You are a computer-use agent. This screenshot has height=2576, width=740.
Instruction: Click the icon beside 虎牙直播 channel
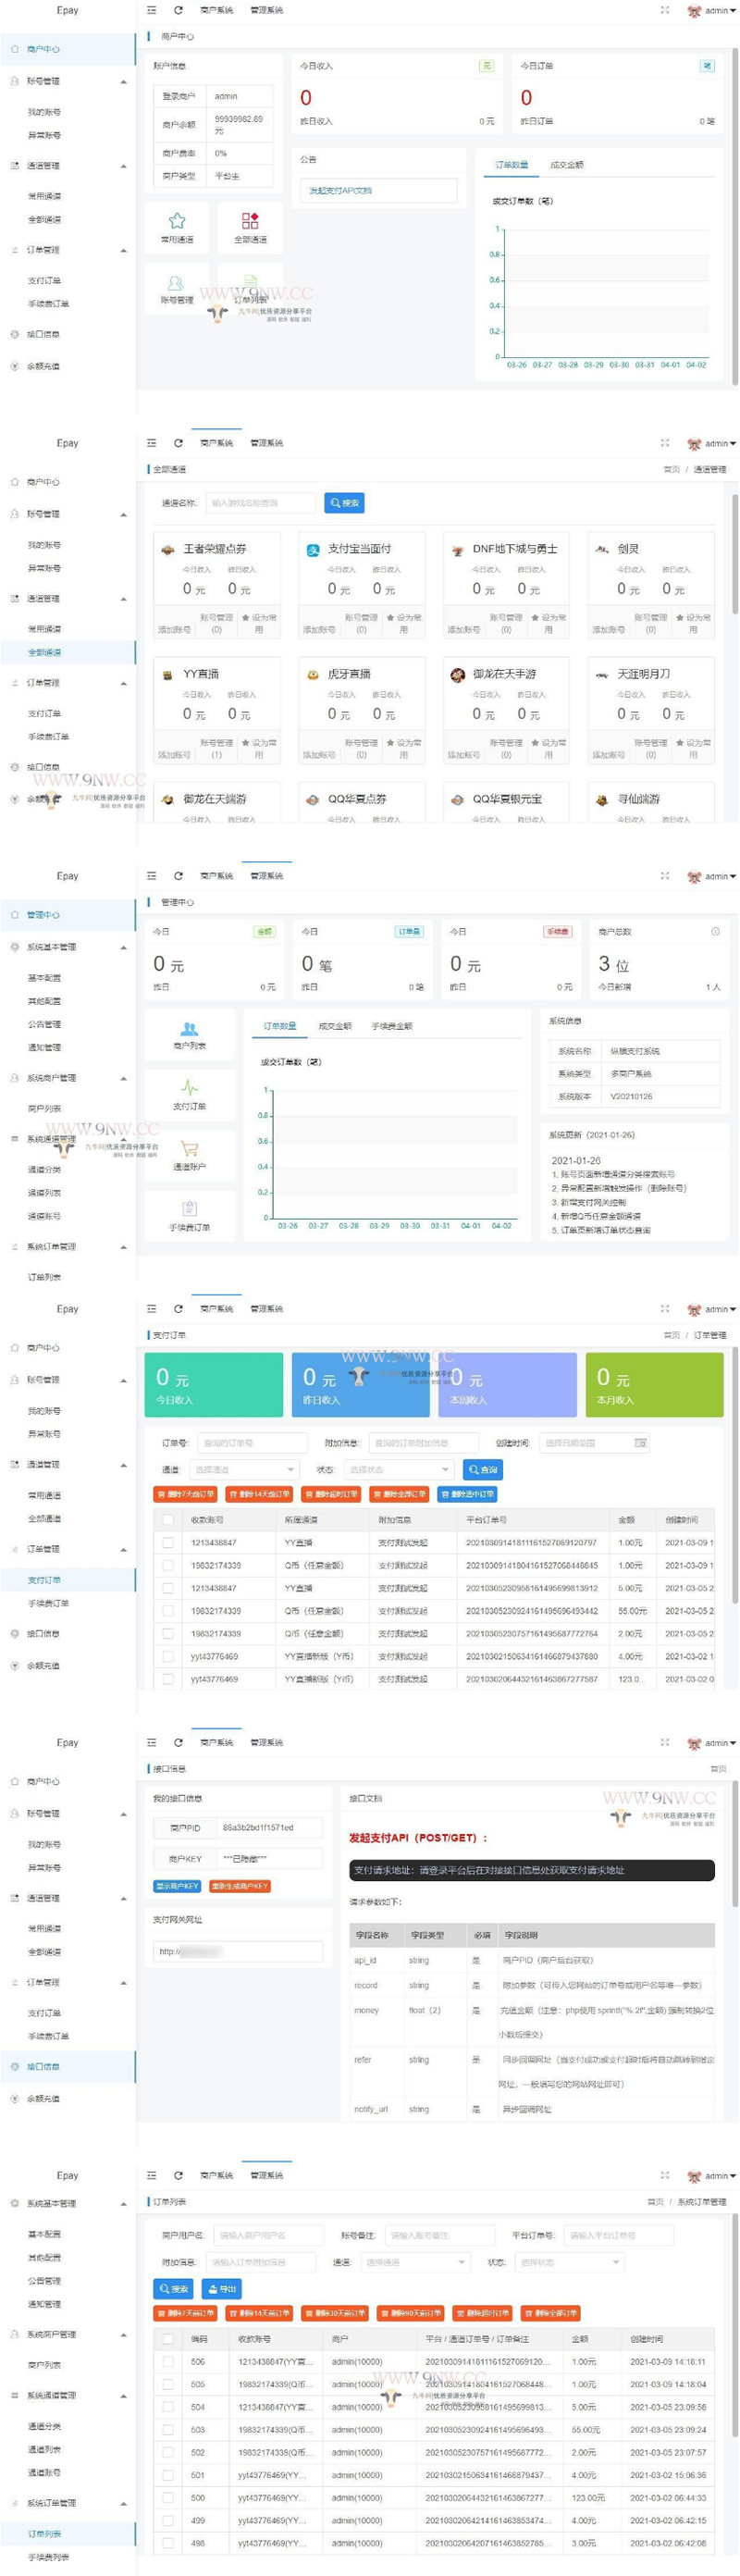click(313, 675)
